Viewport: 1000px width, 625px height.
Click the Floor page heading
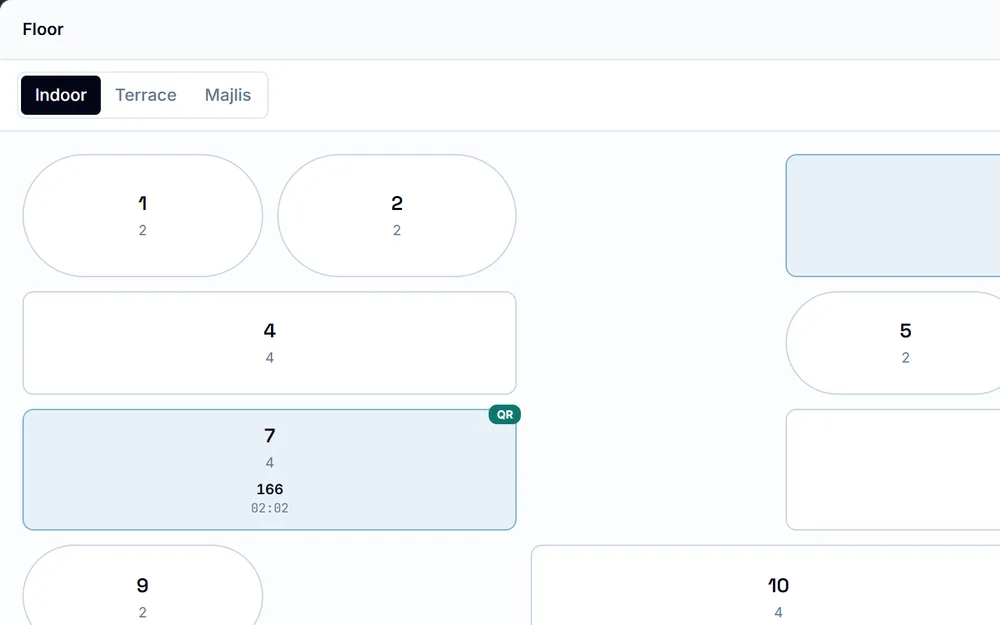43,29
